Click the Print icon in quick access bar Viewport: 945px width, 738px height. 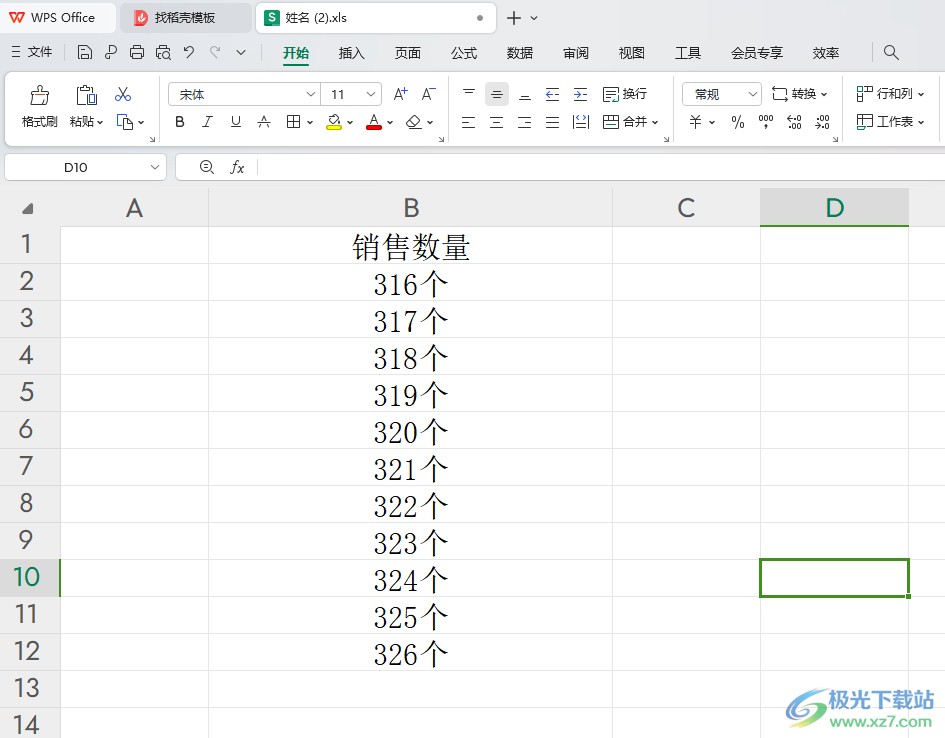click(x=137, y=53)
